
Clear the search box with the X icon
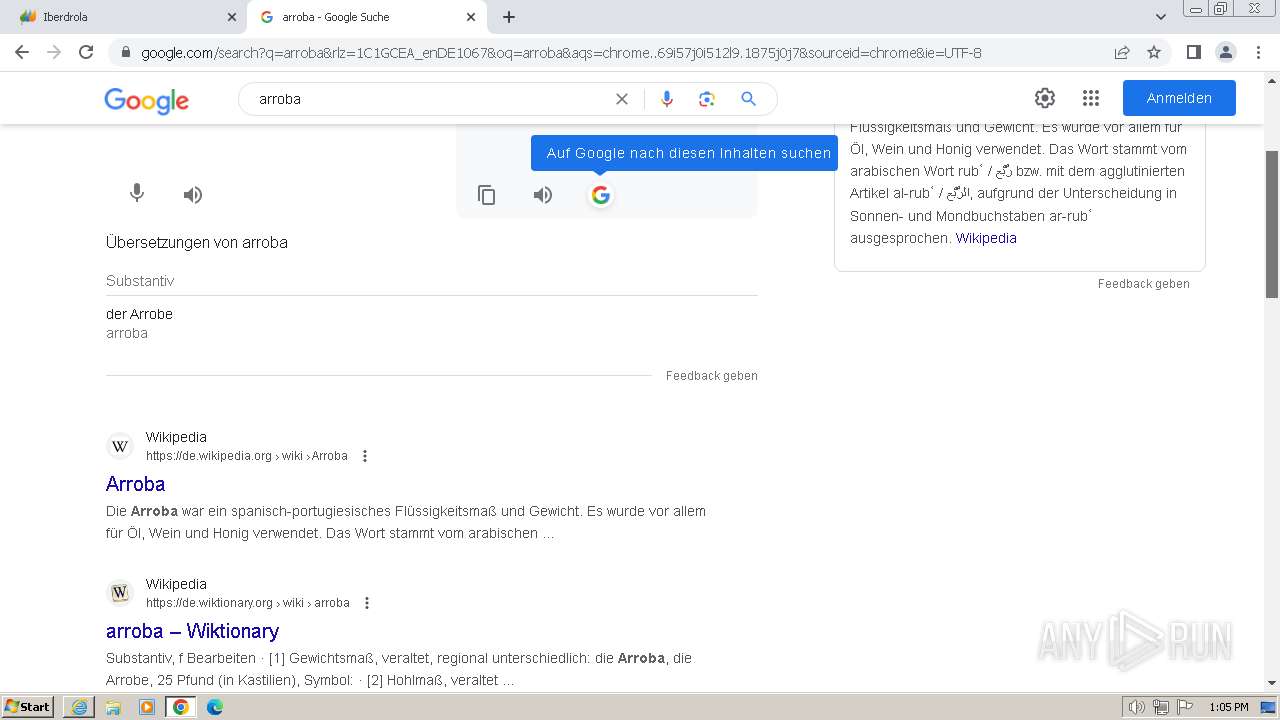click(622, 99)
